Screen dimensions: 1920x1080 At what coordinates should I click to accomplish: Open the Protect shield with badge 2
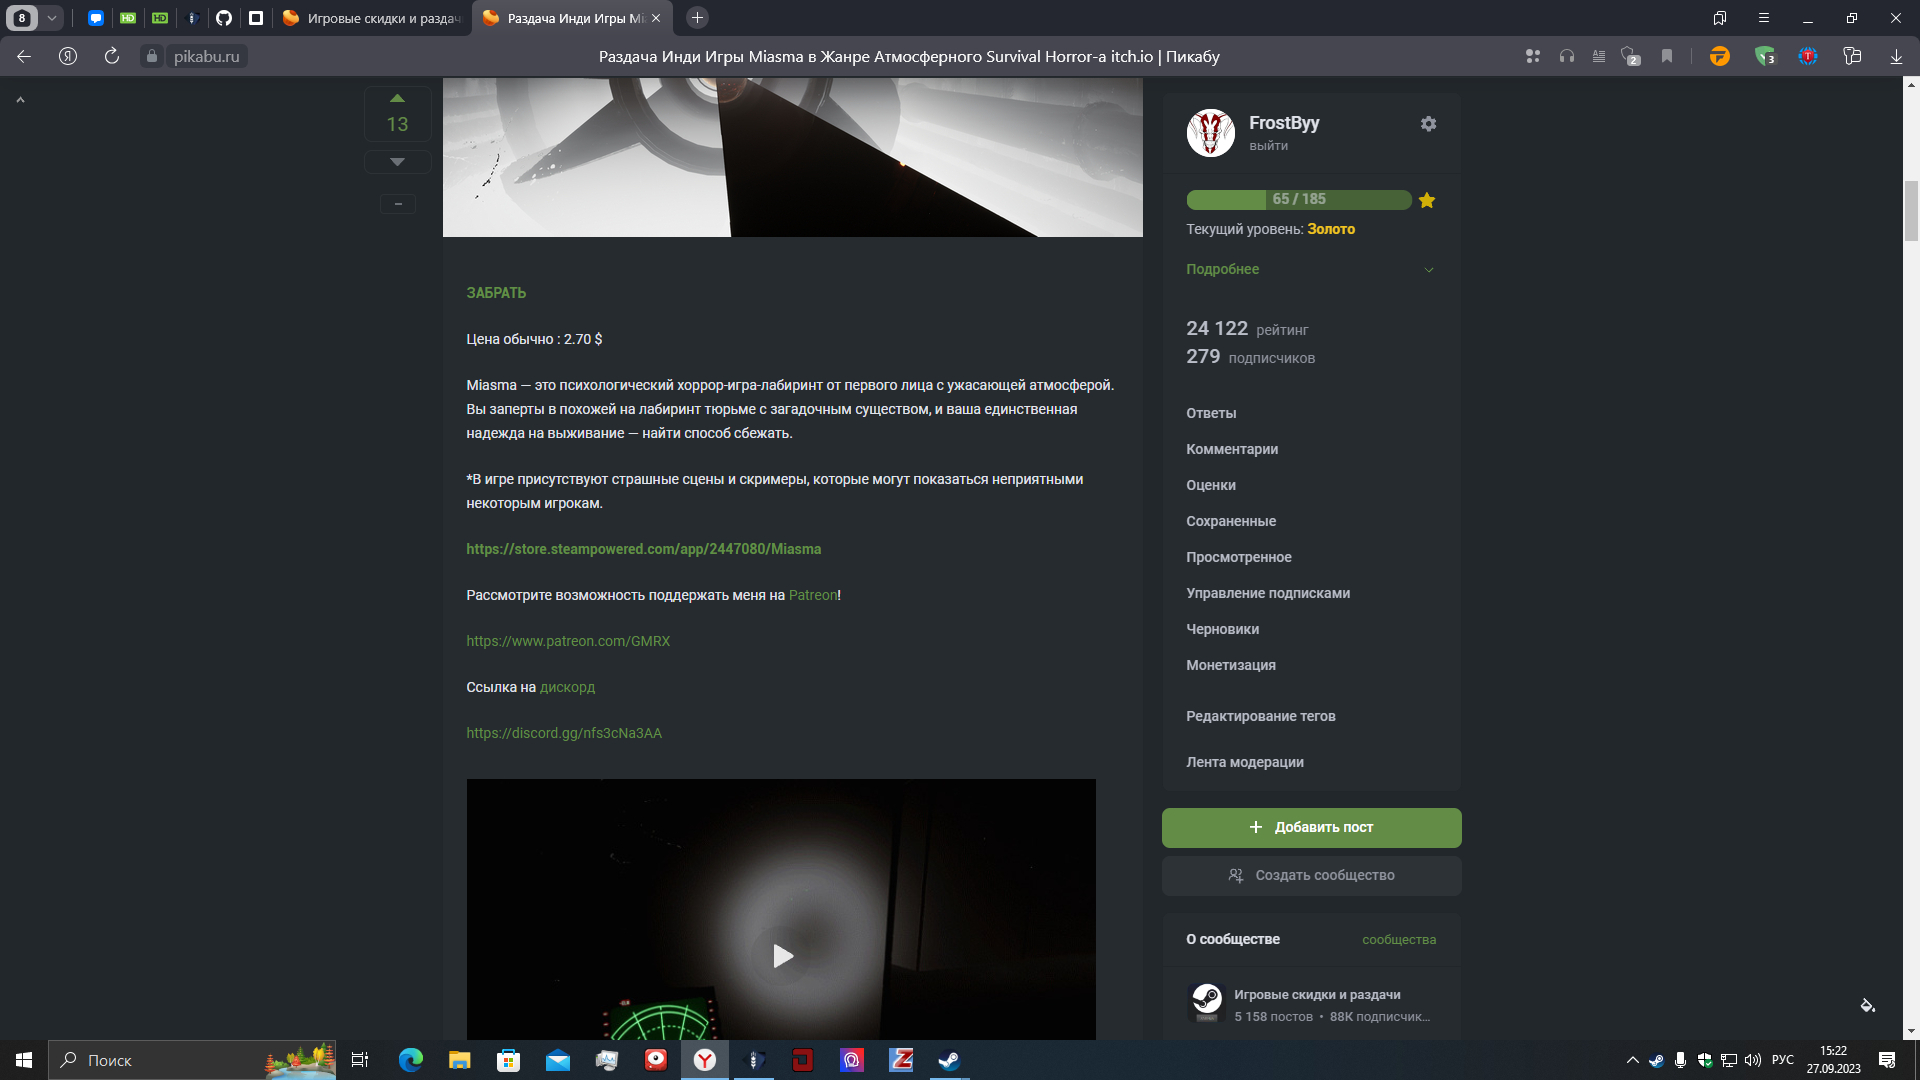pos(1631,56)
